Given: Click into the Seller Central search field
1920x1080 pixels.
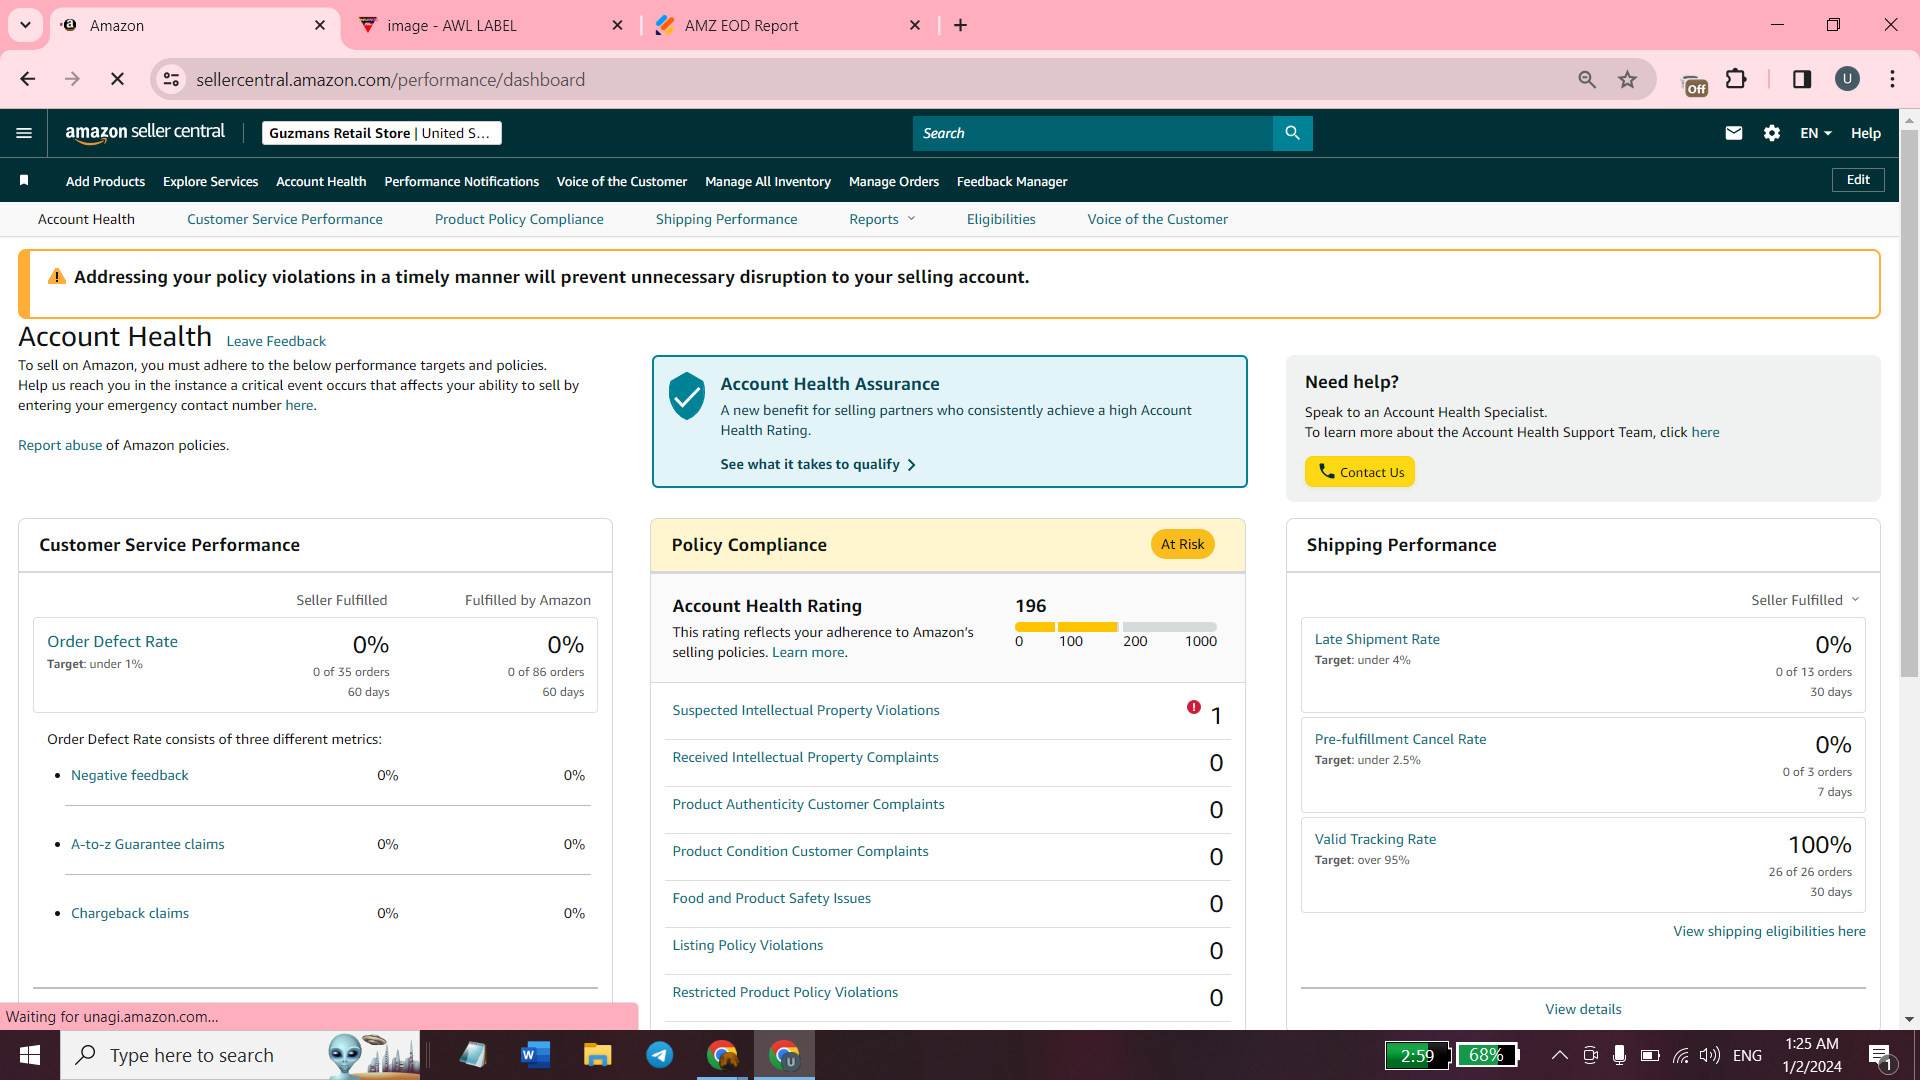Looking at the screenshot, I should tap(1092, 133).
